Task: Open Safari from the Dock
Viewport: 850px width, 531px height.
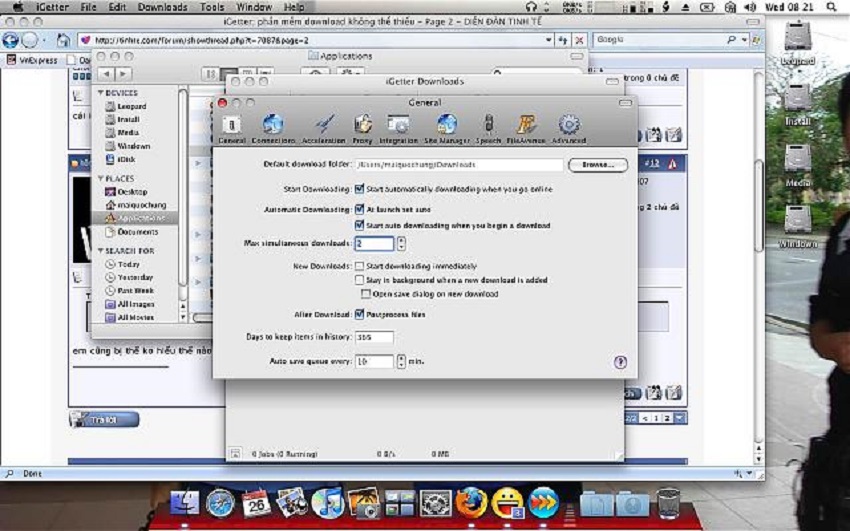Action: tap(221, 503)
